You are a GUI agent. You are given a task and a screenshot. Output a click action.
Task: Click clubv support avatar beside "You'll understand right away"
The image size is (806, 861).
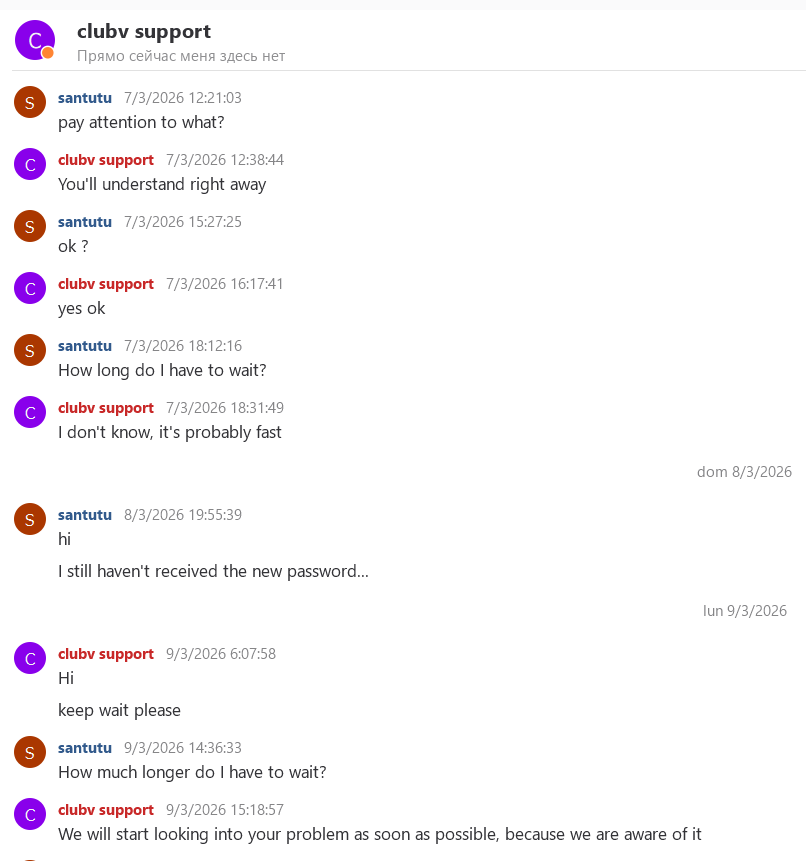coord(30,164)
